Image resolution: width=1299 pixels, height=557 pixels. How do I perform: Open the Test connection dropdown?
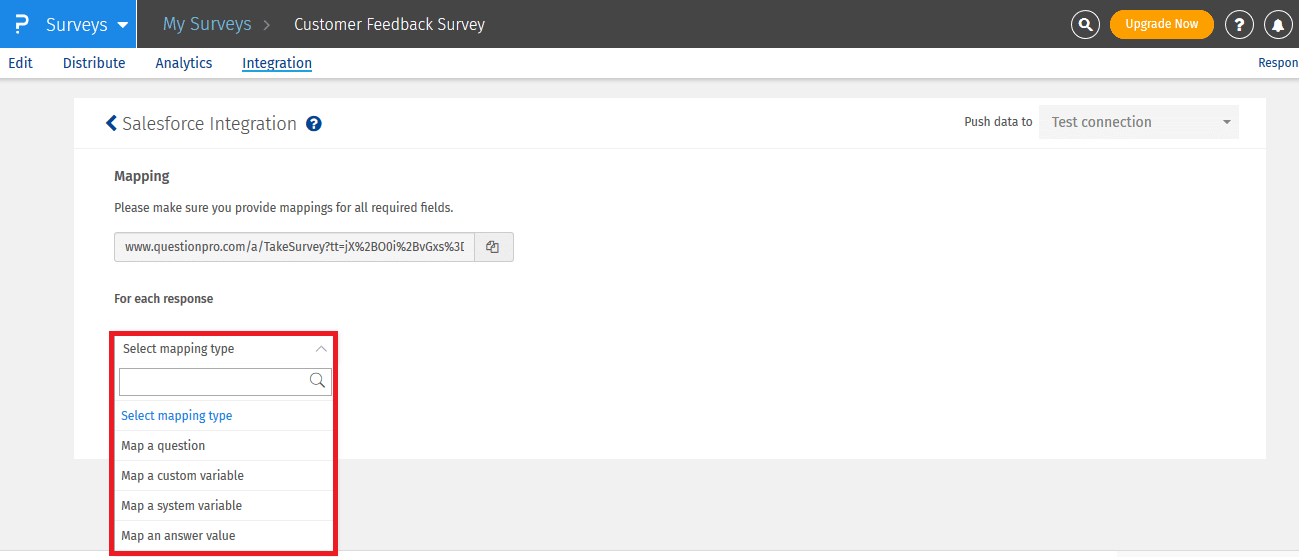pyautogui.click(x=1139, y=122)
